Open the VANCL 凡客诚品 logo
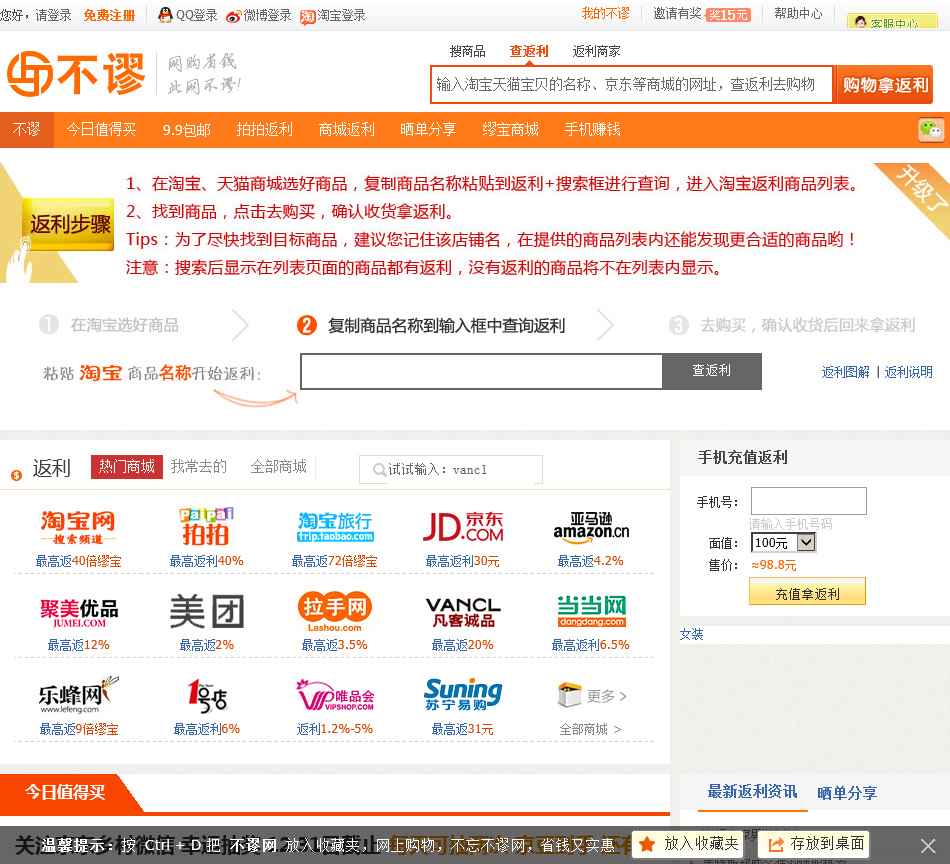 tap(463, 612)
